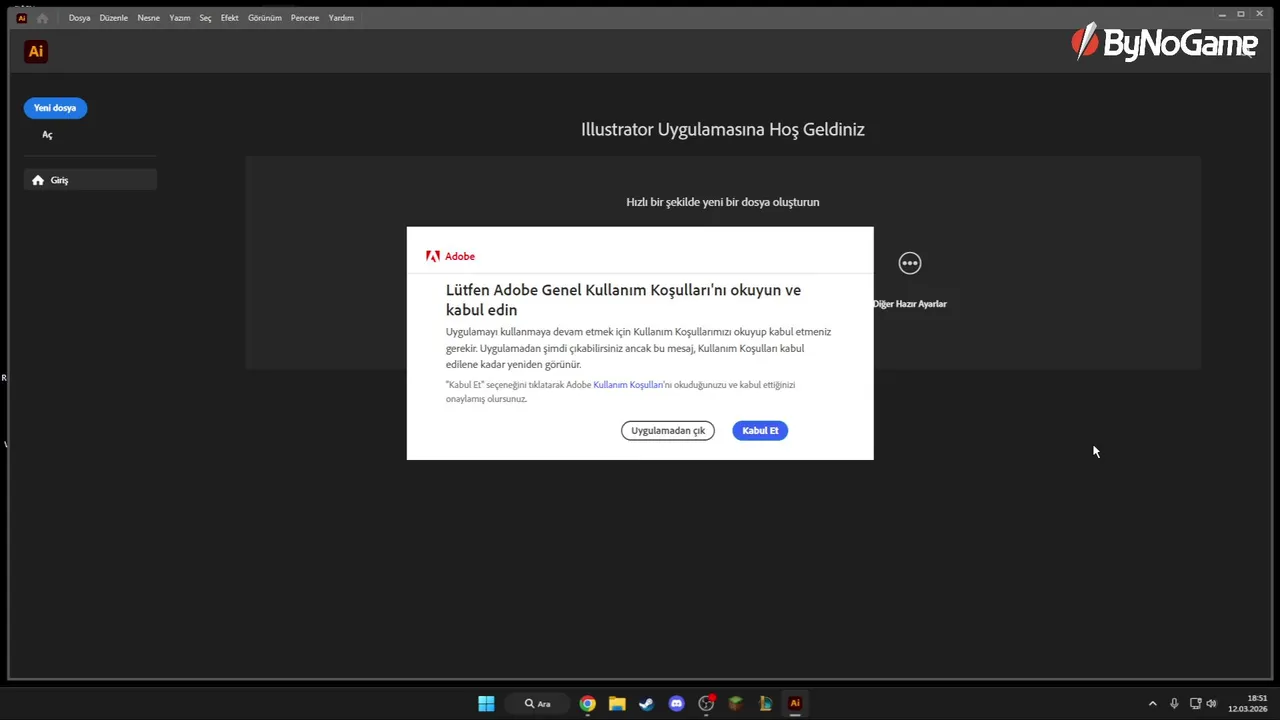The height and width of the screenshot is (720, 1280).
Task: Click the Hızlı bir şekilde yeni bir dosya oluşturun text
Action: coord(723,202)
